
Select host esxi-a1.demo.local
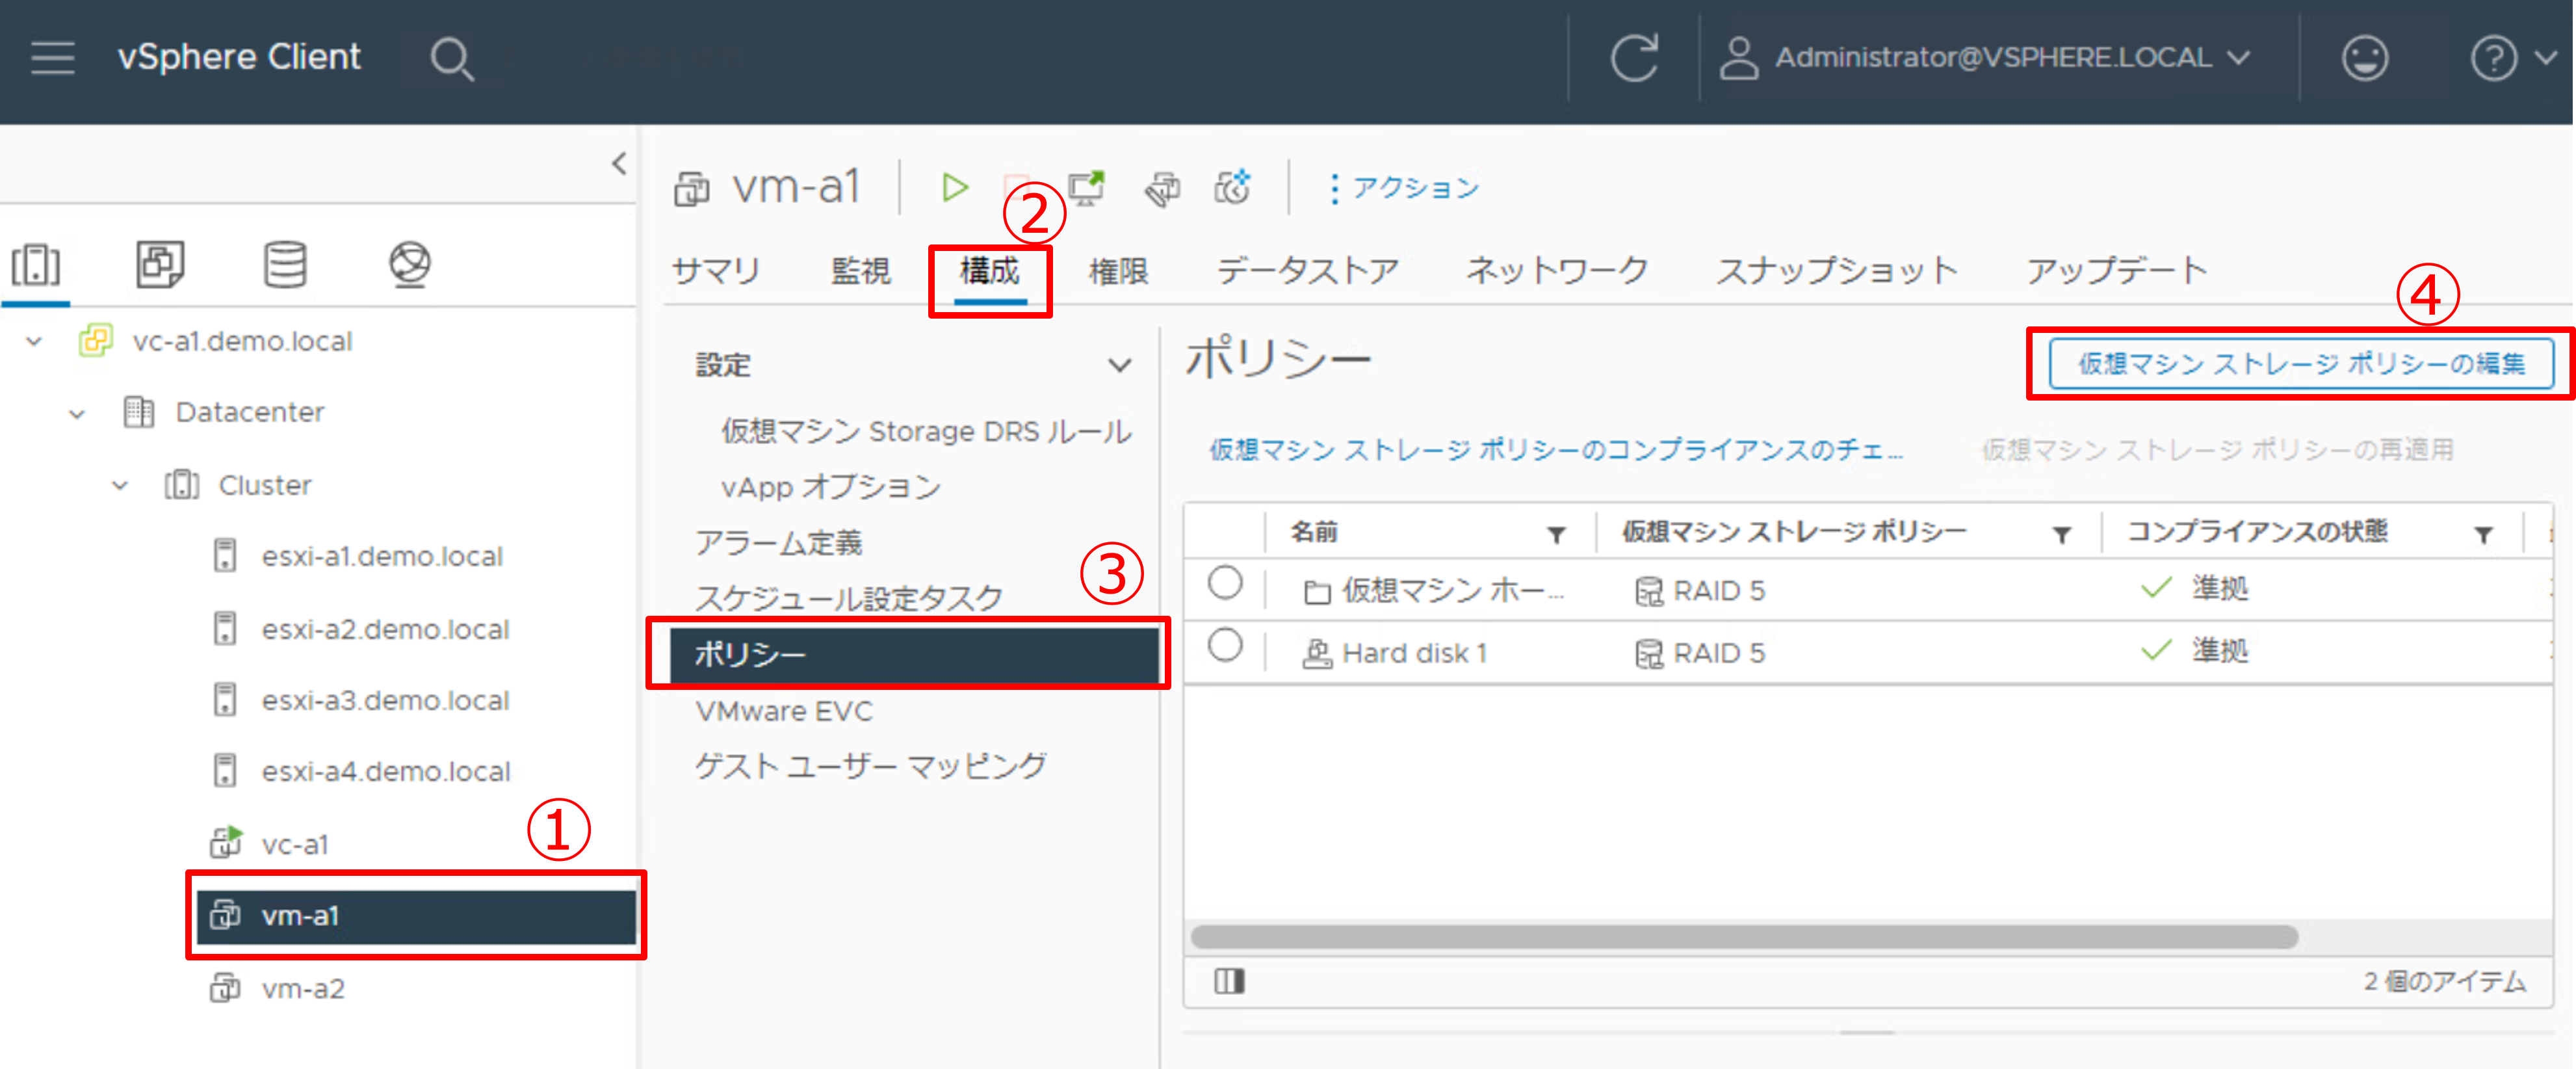382,557
